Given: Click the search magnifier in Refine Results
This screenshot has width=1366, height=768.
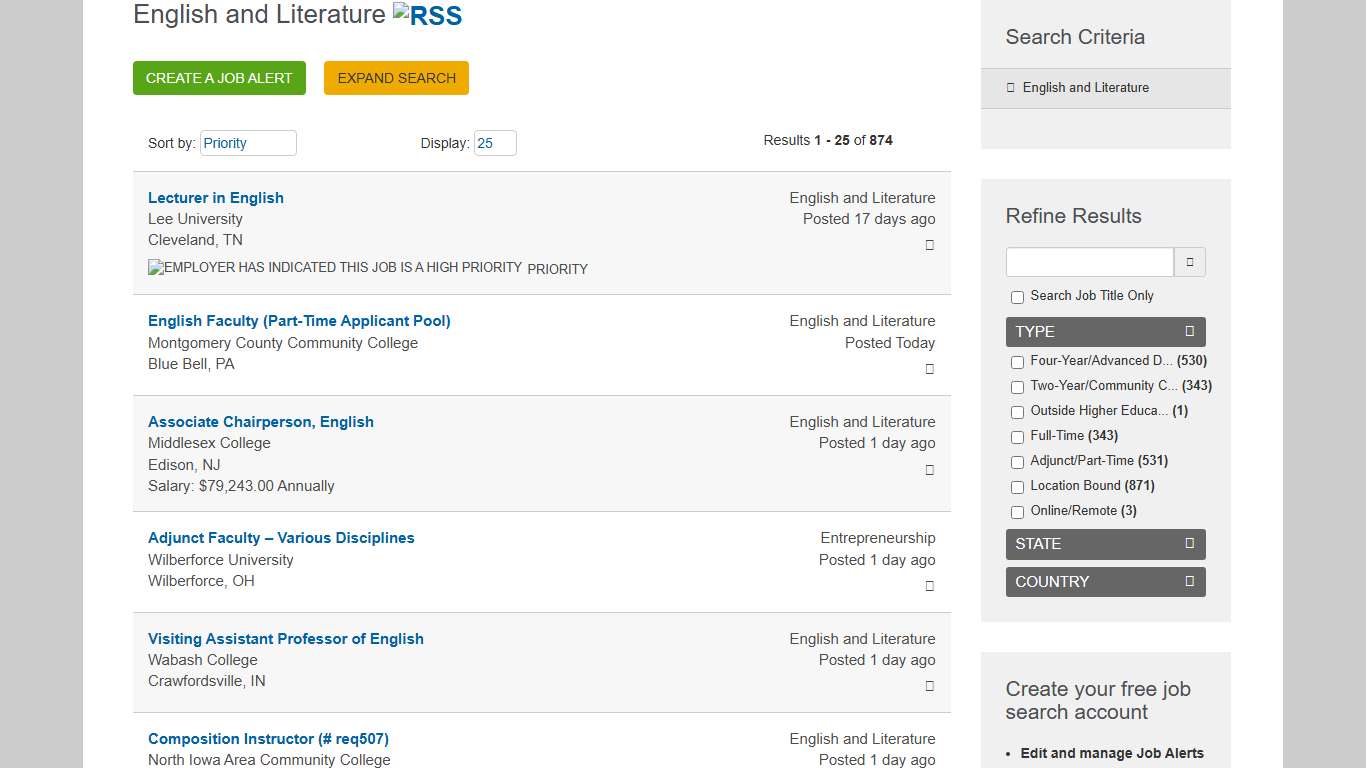Looking at the screenshot, I should 1189,261.
